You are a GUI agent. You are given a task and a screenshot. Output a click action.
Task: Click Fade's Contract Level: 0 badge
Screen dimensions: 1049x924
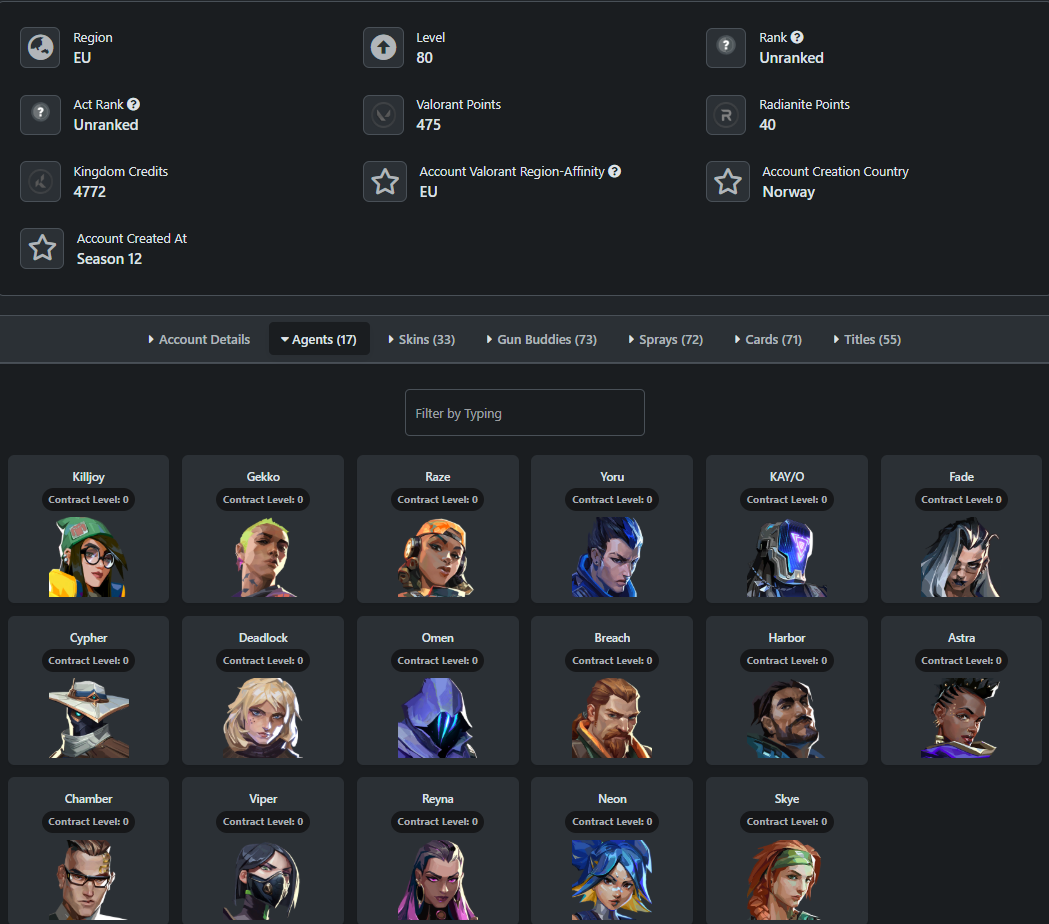961,500
